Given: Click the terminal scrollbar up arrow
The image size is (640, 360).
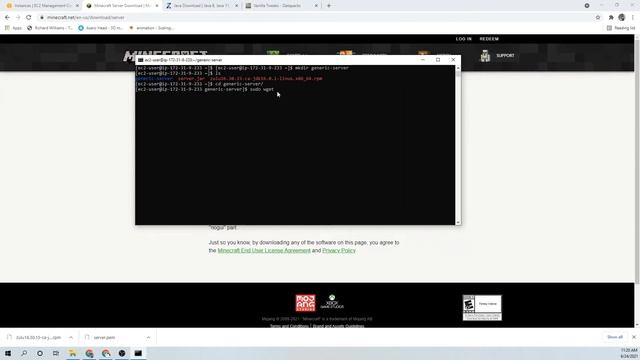Looking at the screenshot, I should coord(458,68).
